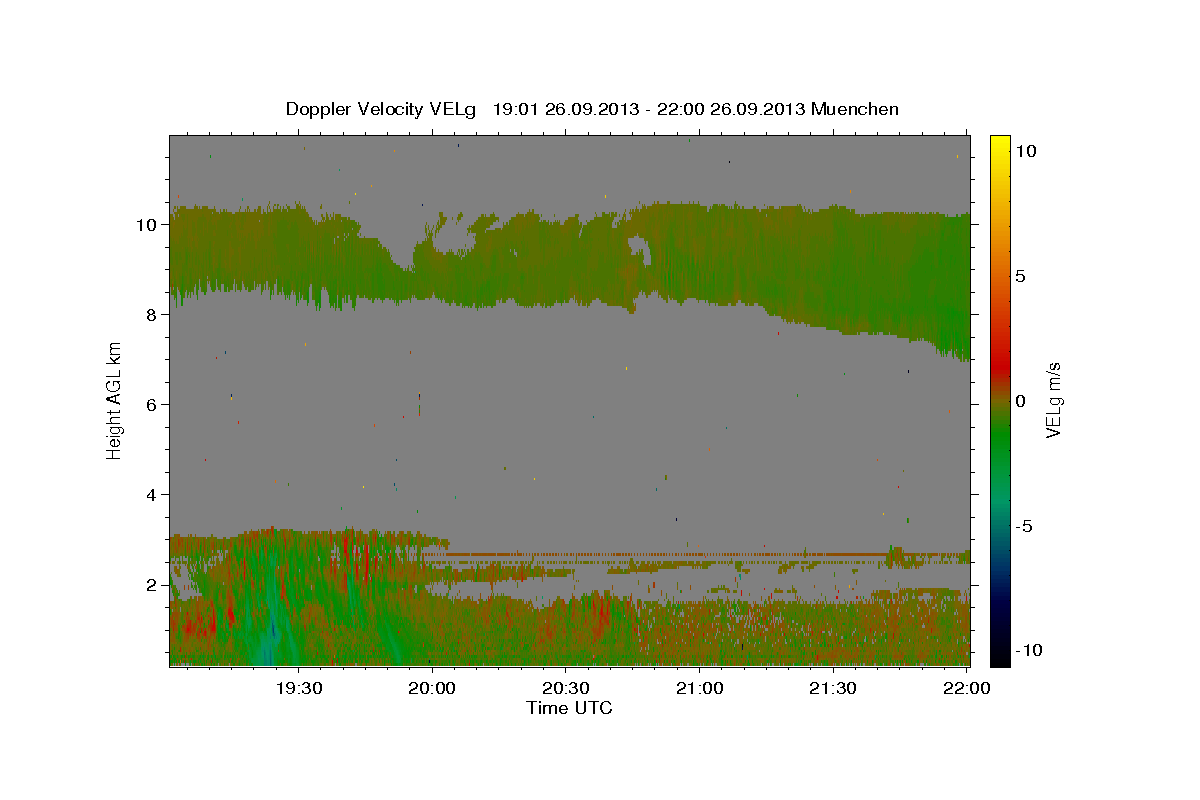Click colorbar tick value -10

tap(1029, 650)
